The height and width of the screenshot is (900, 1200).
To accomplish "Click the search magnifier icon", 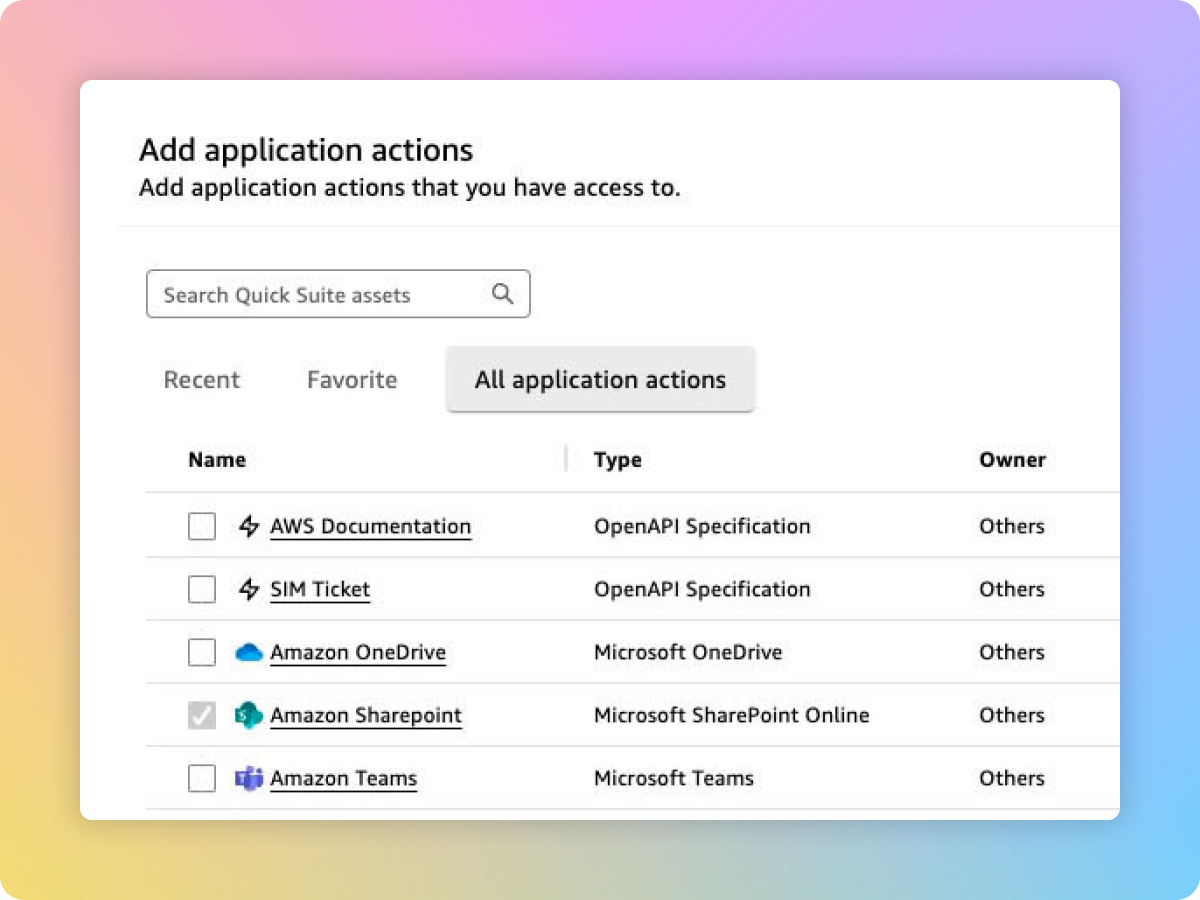I will click(502, 294).
